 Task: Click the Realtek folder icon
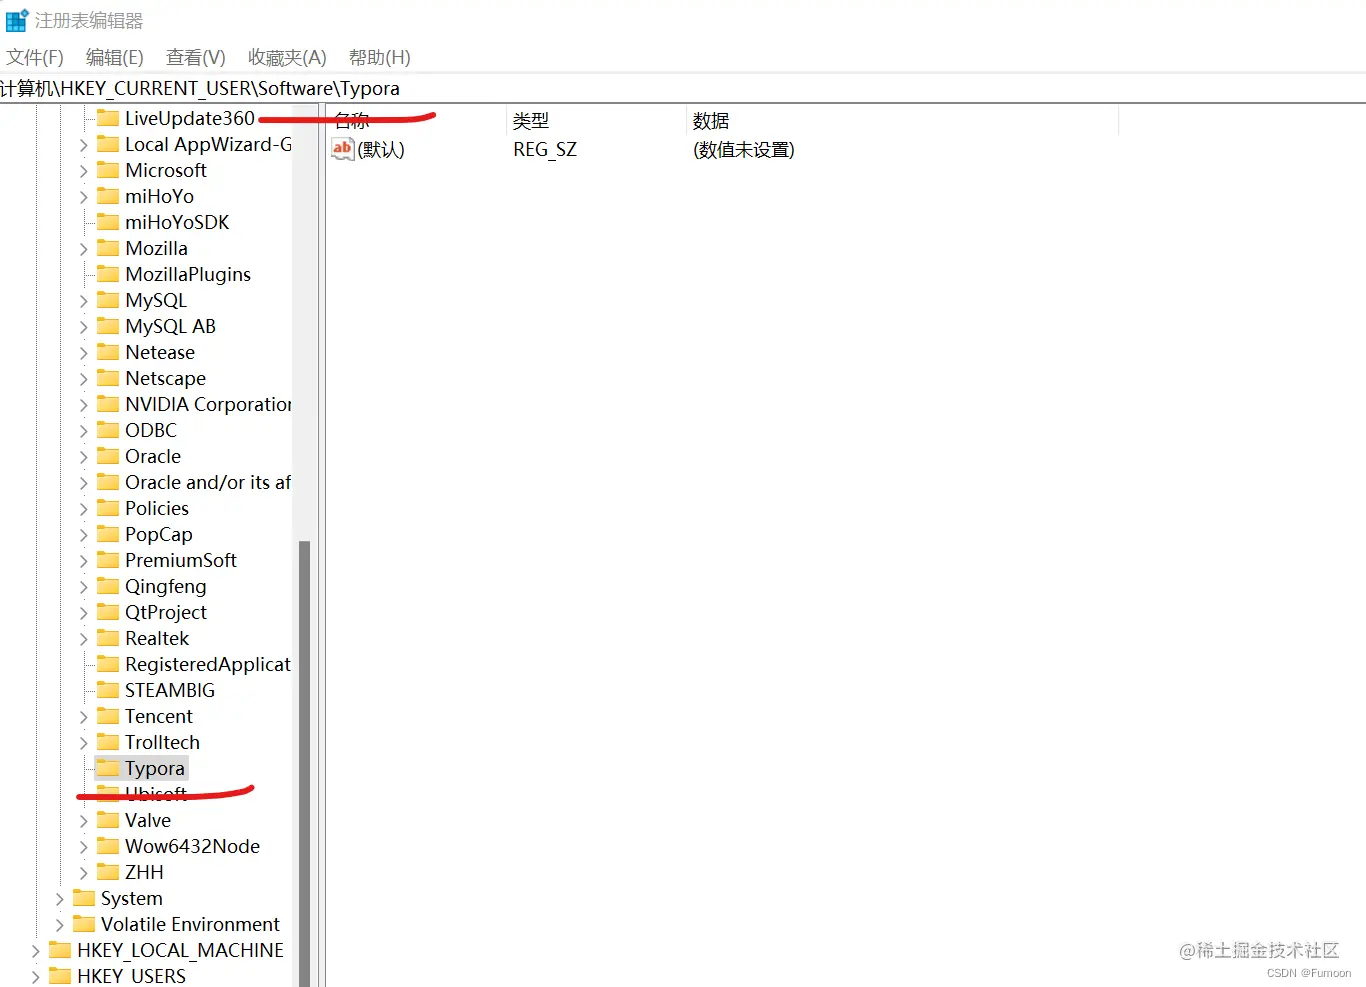pyautogui.click(x=108, y=638)
